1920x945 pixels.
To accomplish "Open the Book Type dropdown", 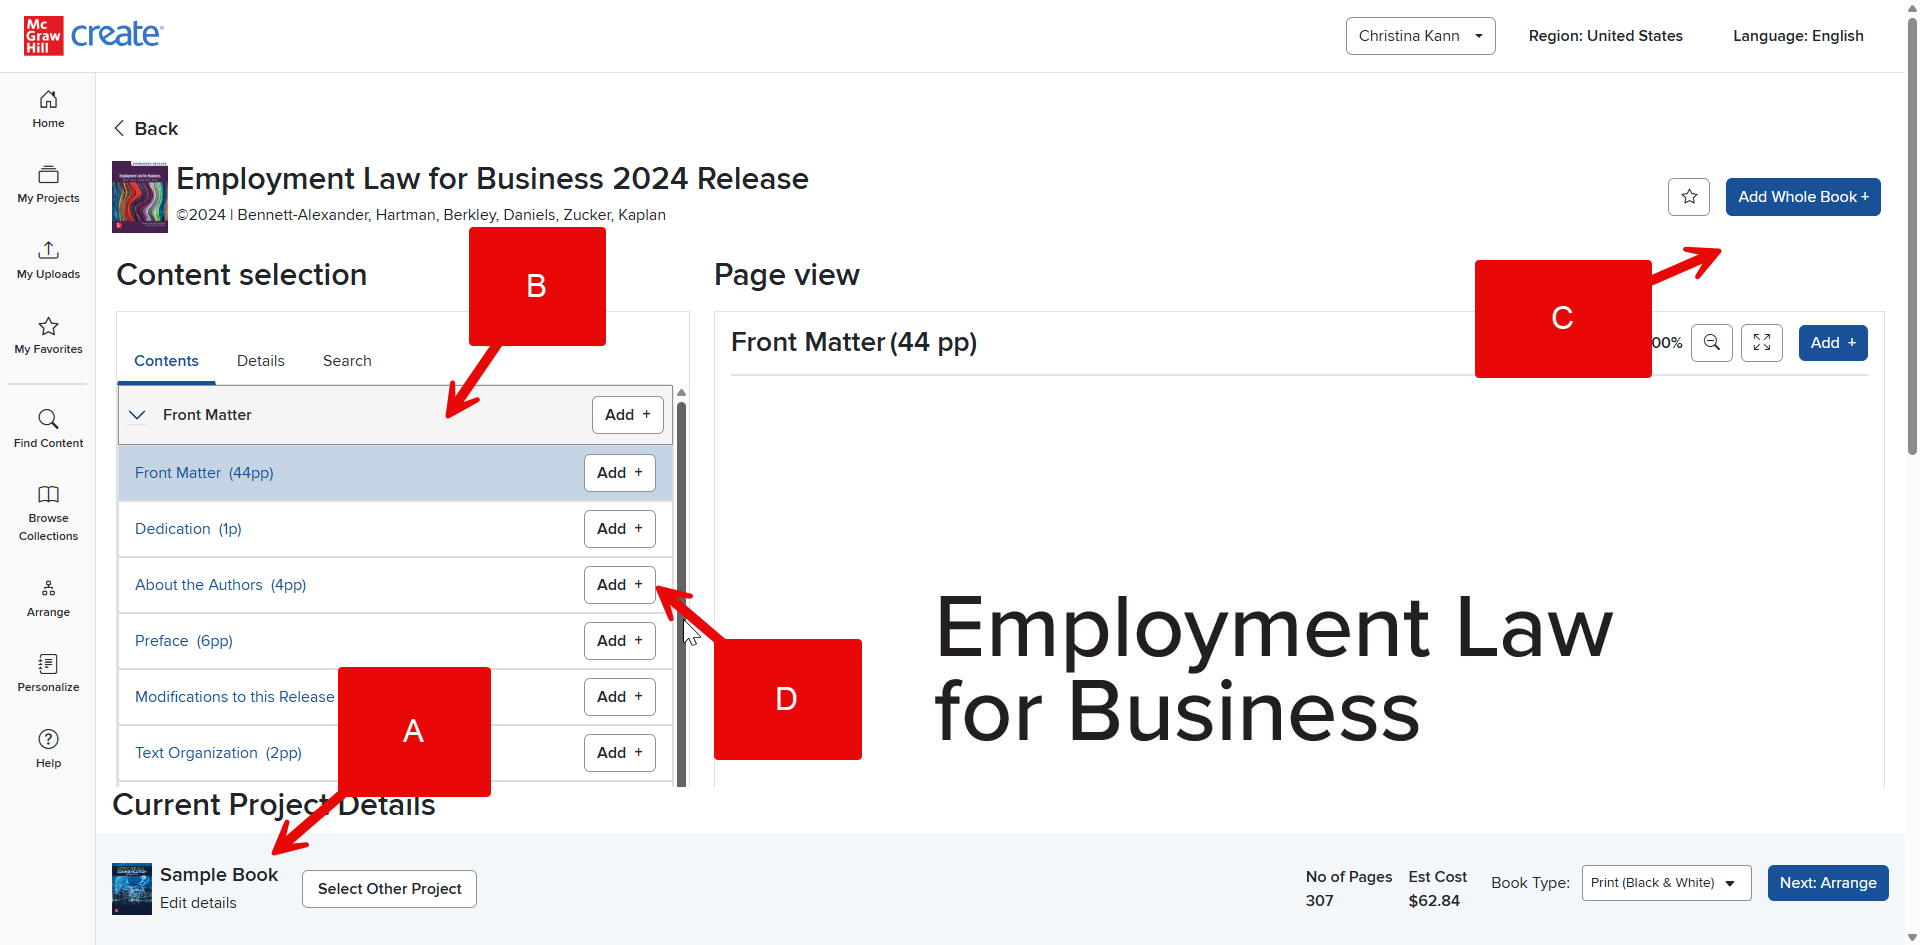I will pos(1666,883).
